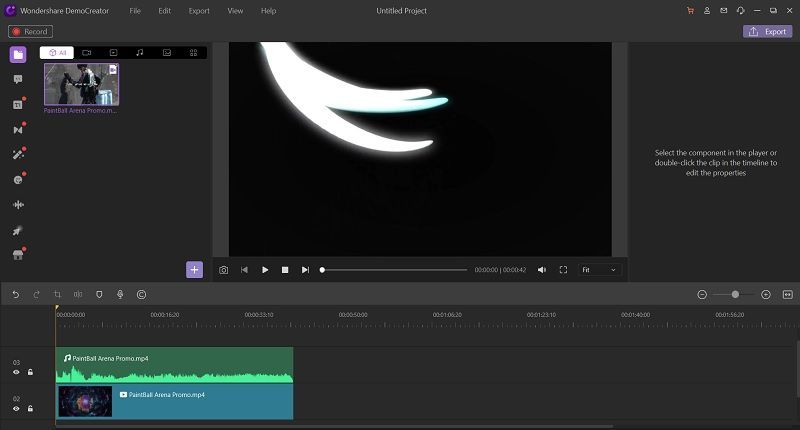Toggle fullscreen preview
800x430 pixels.
click(x=563, y=270)
